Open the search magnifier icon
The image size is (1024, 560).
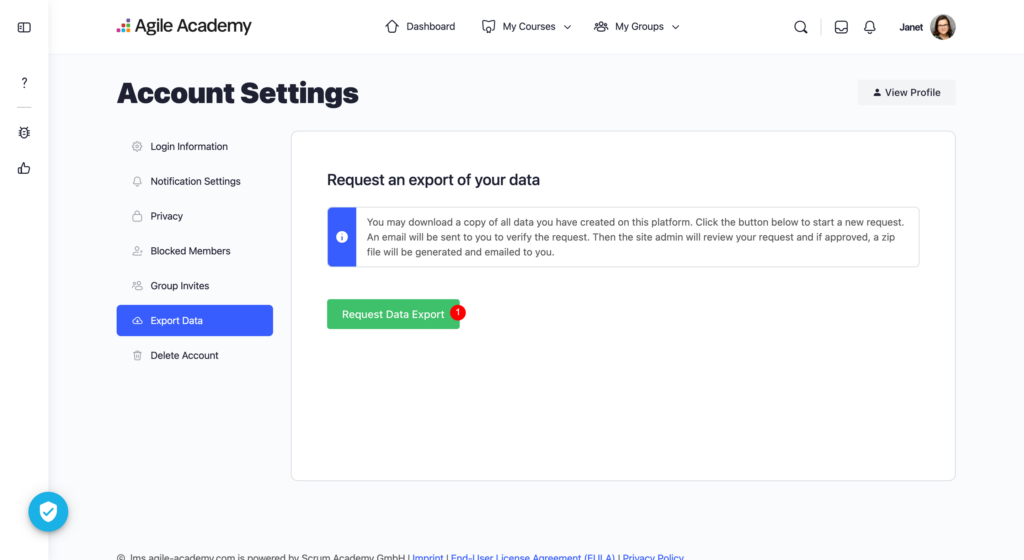tap(800, 27)
